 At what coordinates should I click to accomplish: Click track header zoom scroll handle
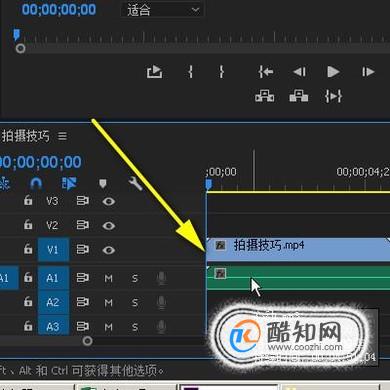(x=88, y=341)
